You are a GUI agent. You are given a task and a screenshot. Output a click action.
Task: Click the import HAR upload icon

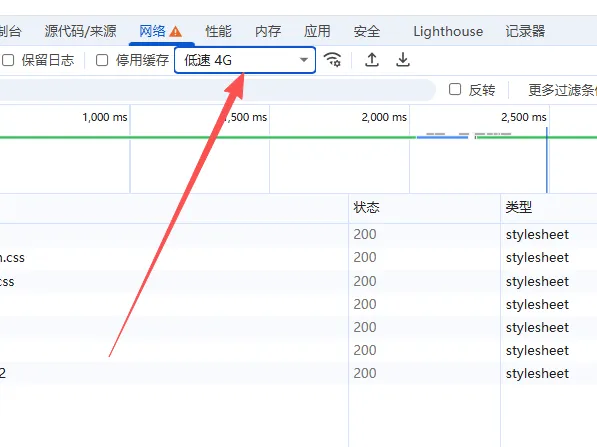(x=372, y=60)
